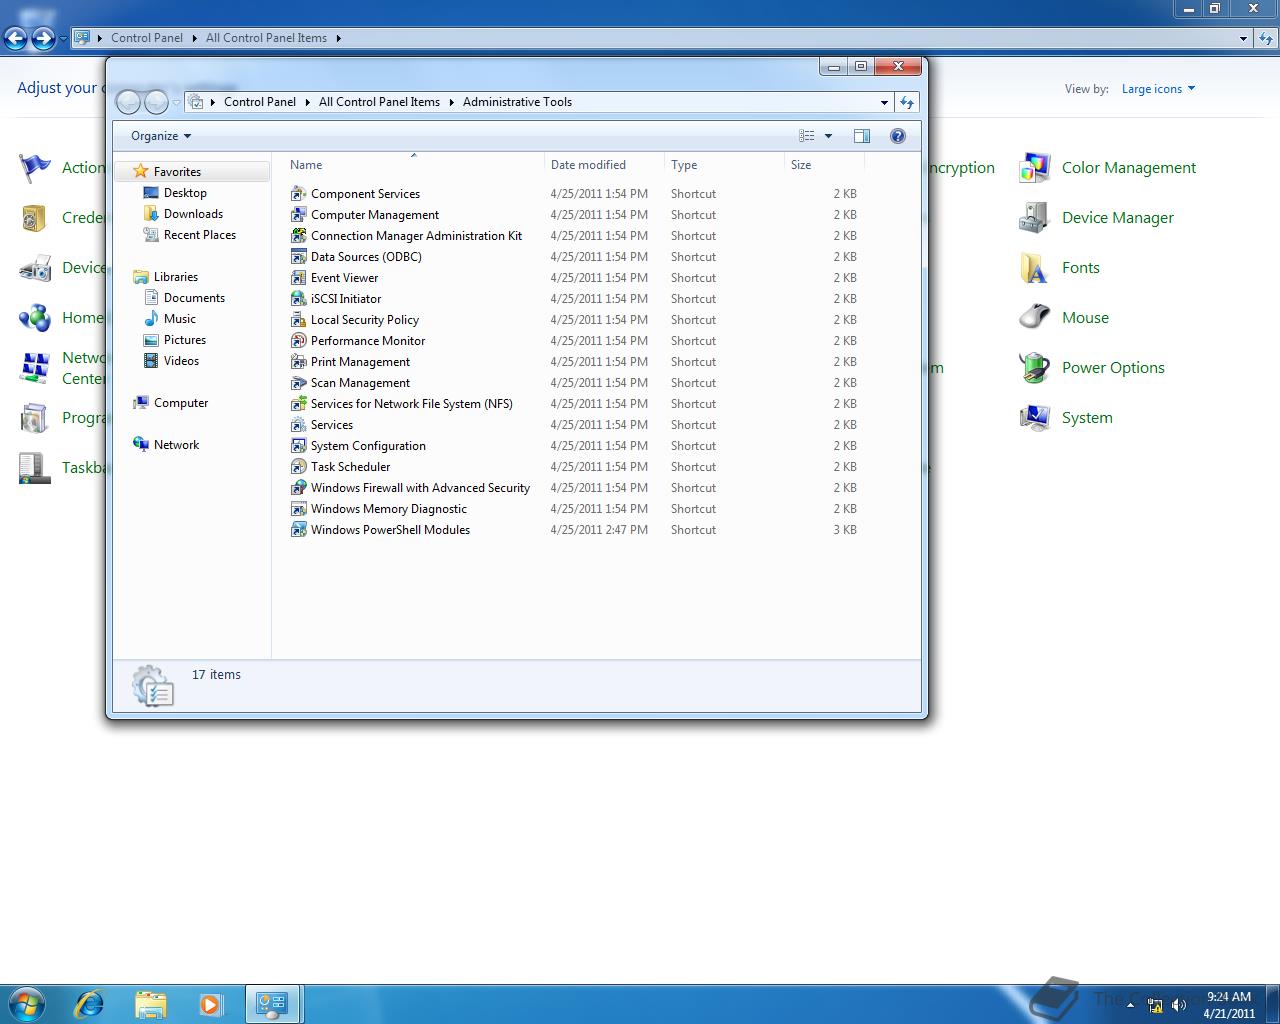Viewport: 1280px width, 1024px height.
Task: Select Computer in the navigation pane
Action: [181, 403]
